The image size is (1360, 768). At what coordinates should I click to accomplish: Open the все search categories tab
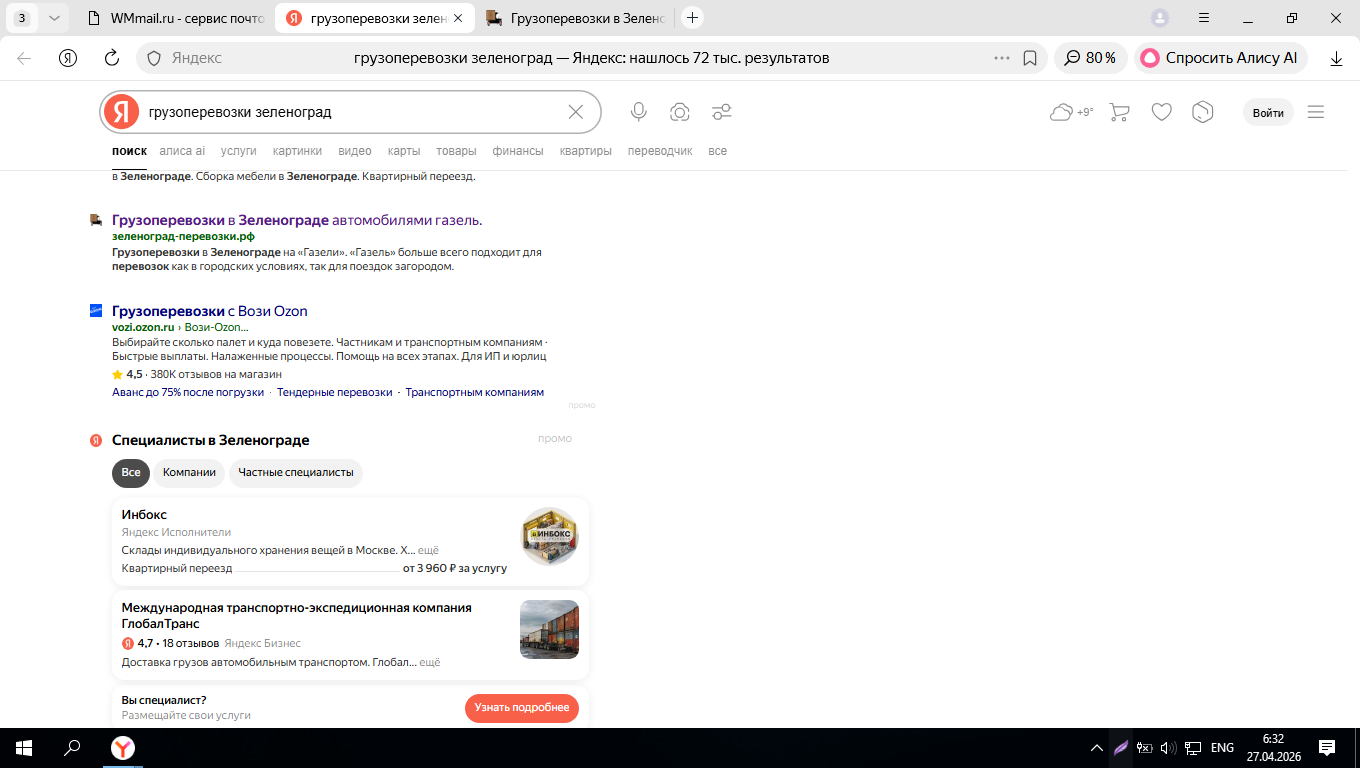[717, 151]
